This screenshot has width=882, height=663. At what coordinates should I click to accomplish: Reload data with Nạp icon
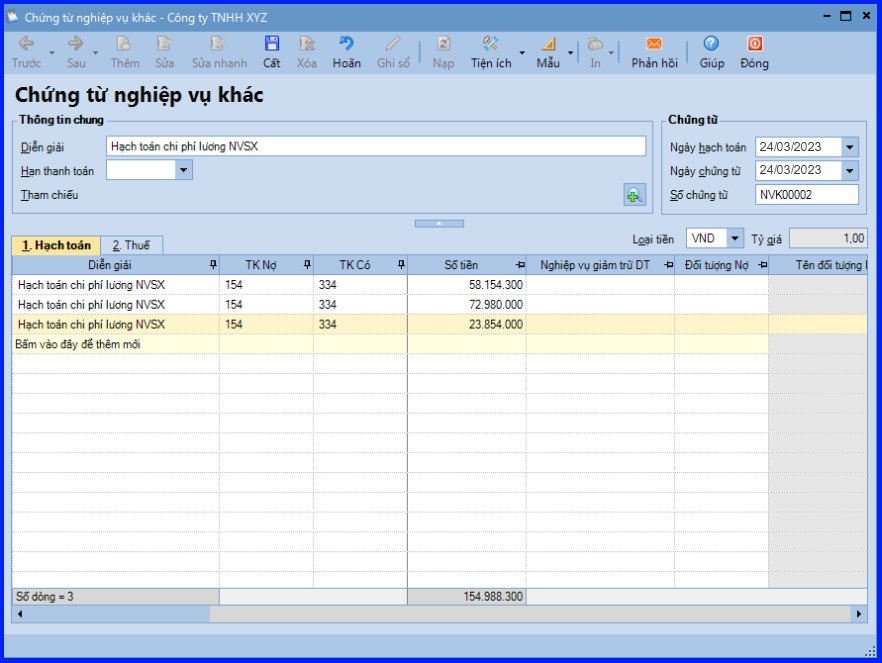coord(443,44)
